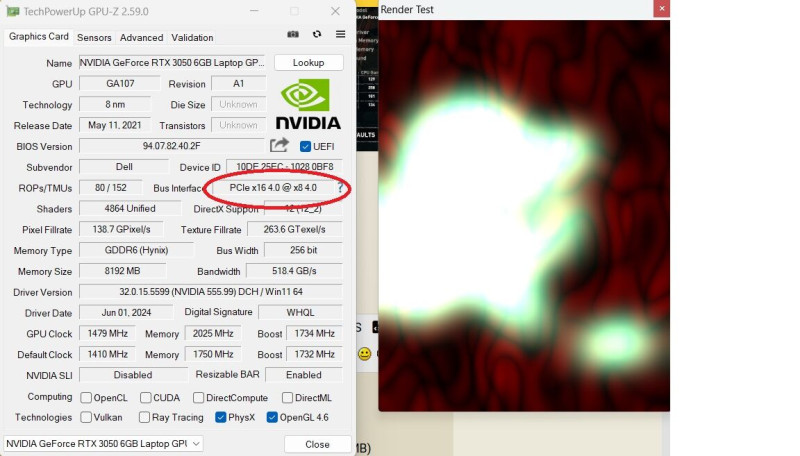Open the GPU selection dropdown
Screen dimensions: 800x456
coord(103,444)
